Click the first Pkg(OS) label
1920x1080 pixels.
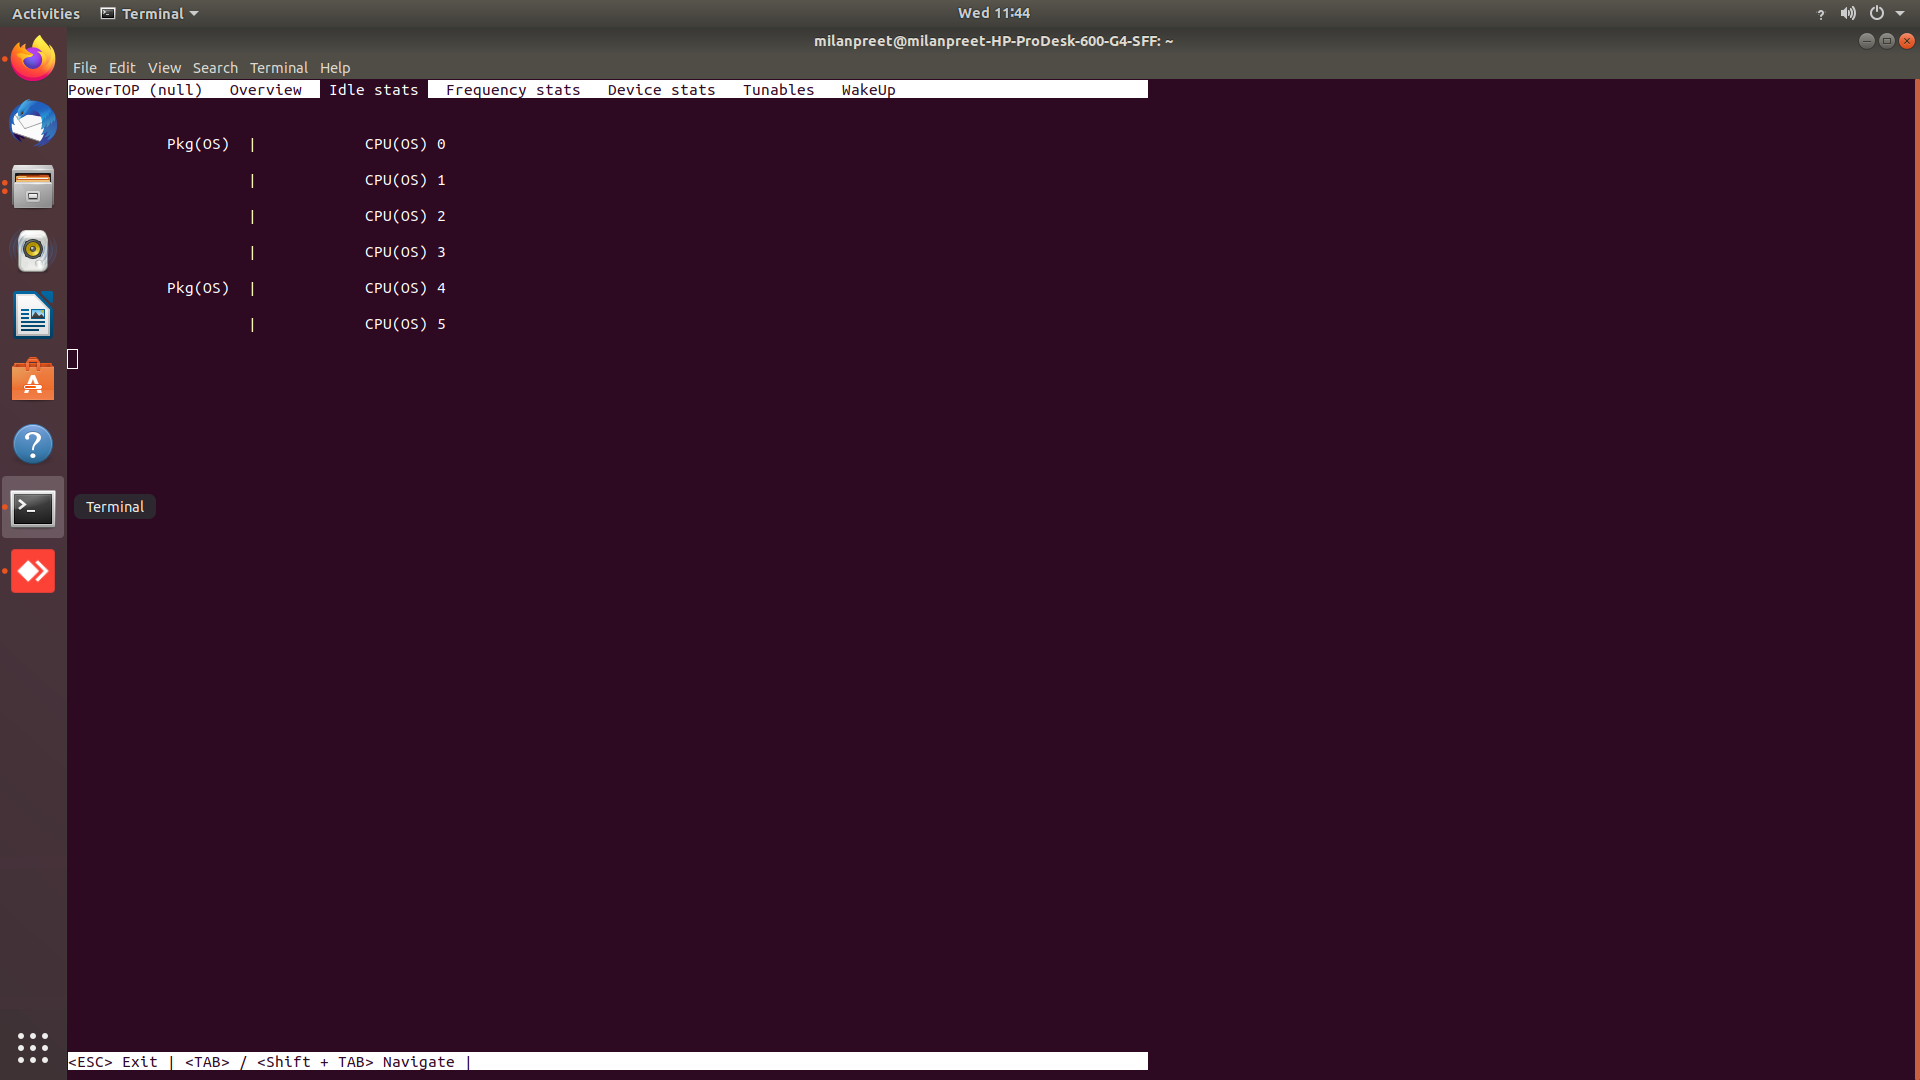tap(198, 144)
